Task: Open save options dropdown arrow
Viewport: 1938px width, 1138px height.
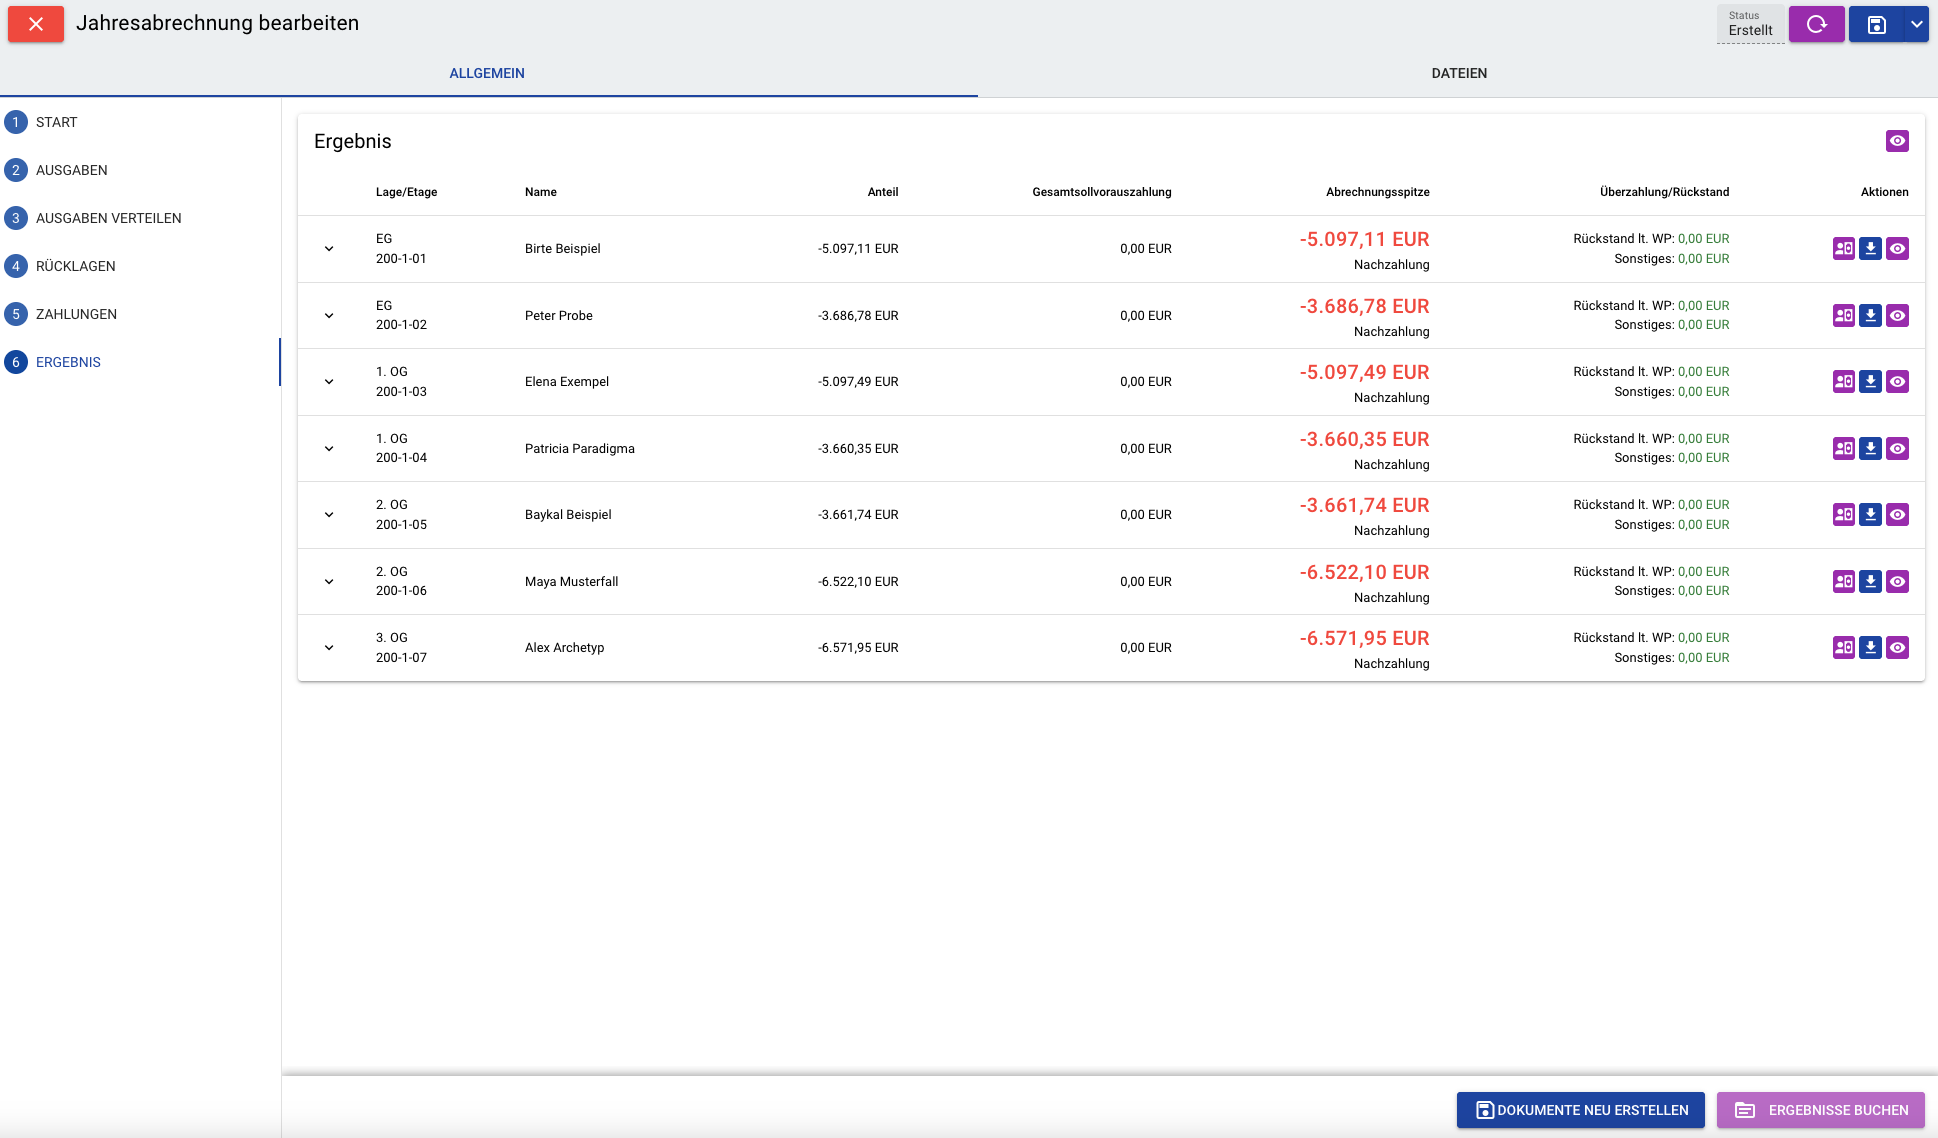Action: (x=1916, y=24)
